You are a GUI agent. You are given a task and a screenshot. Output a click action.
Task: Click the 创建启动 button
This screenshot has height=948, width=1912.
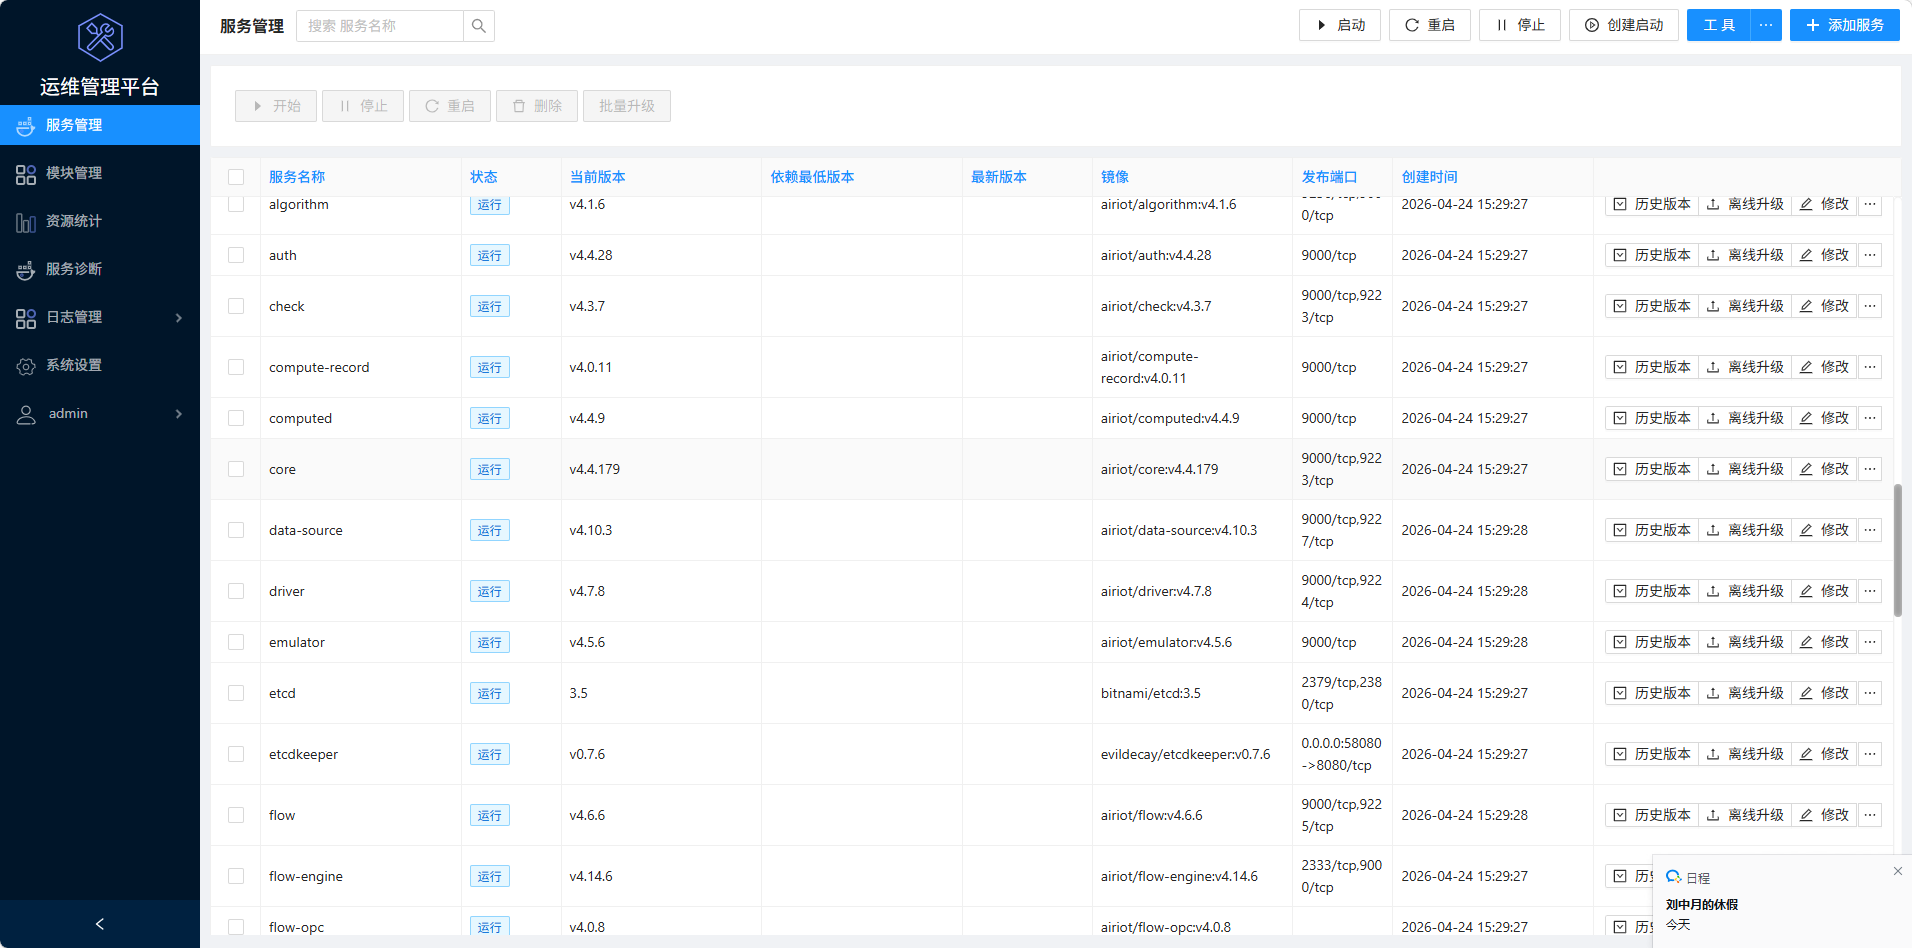(1623, 25)
